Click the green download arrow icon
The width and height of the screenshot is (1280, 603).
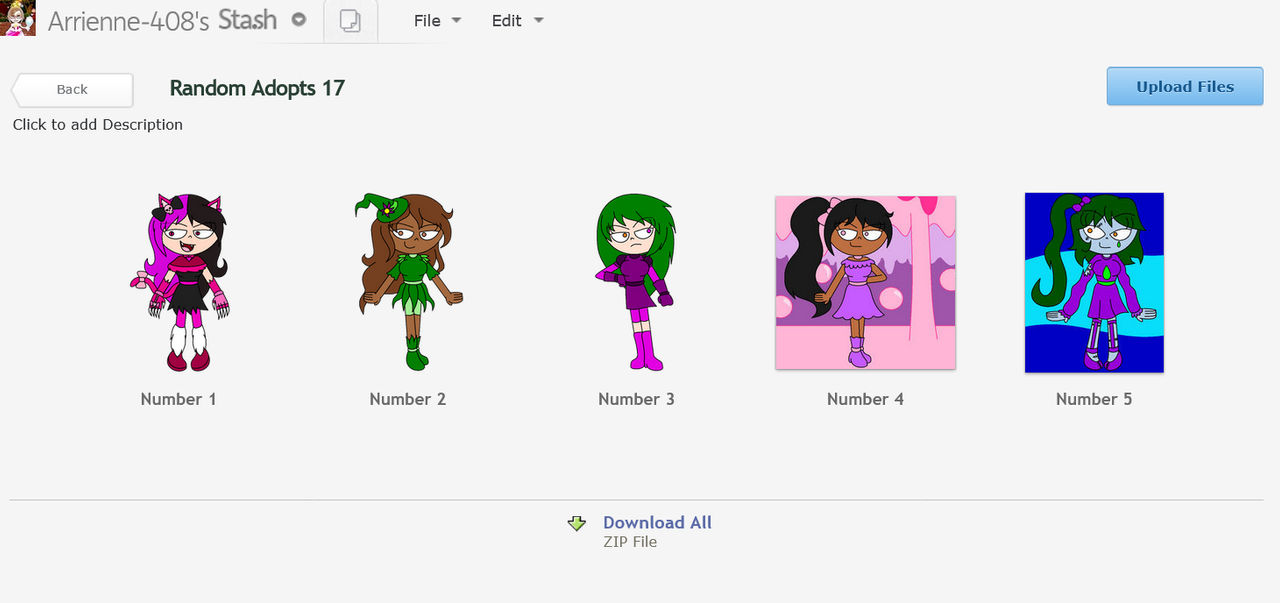pos(576,523)
